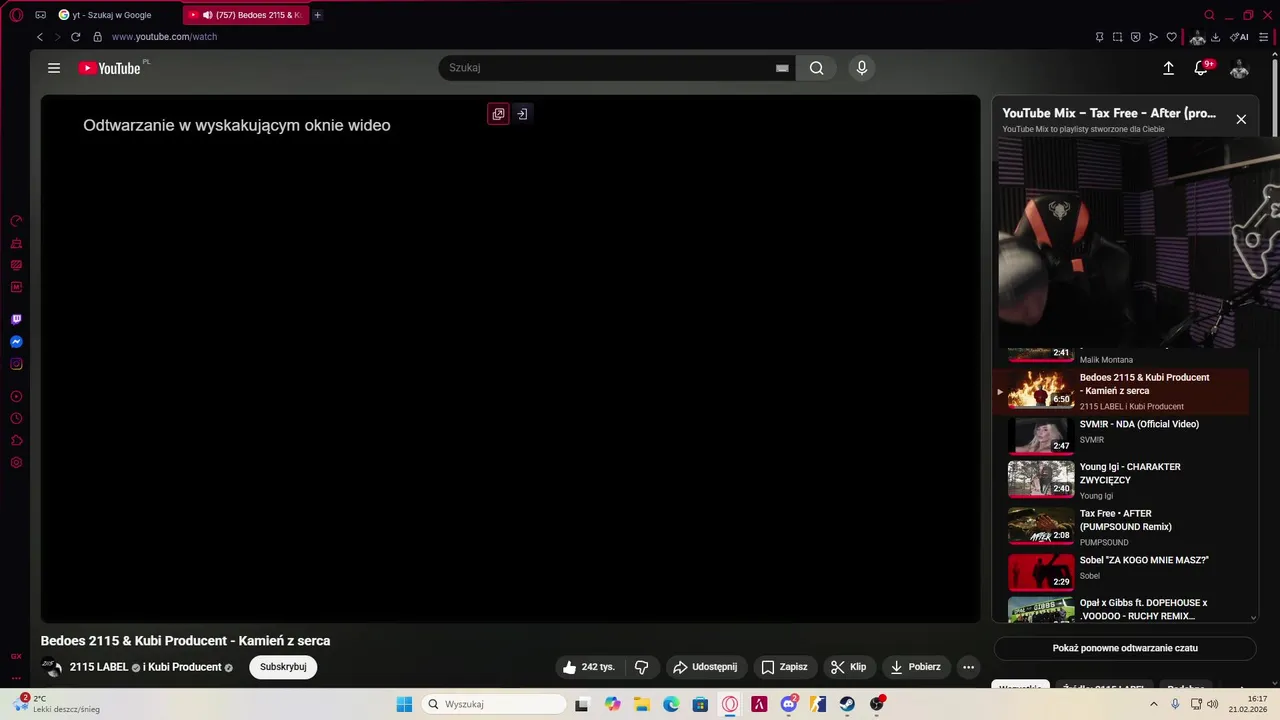
Task: Open Windows Start menu
Action: (404, 704)
